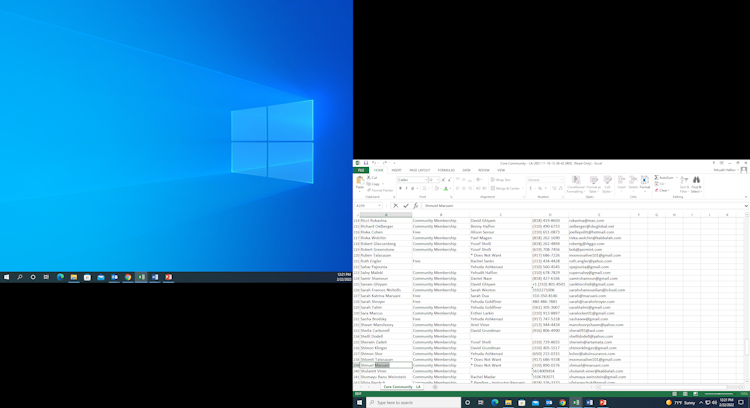
Task: Open the FILE tab in Excel
Action: click(x=361, y=170)
